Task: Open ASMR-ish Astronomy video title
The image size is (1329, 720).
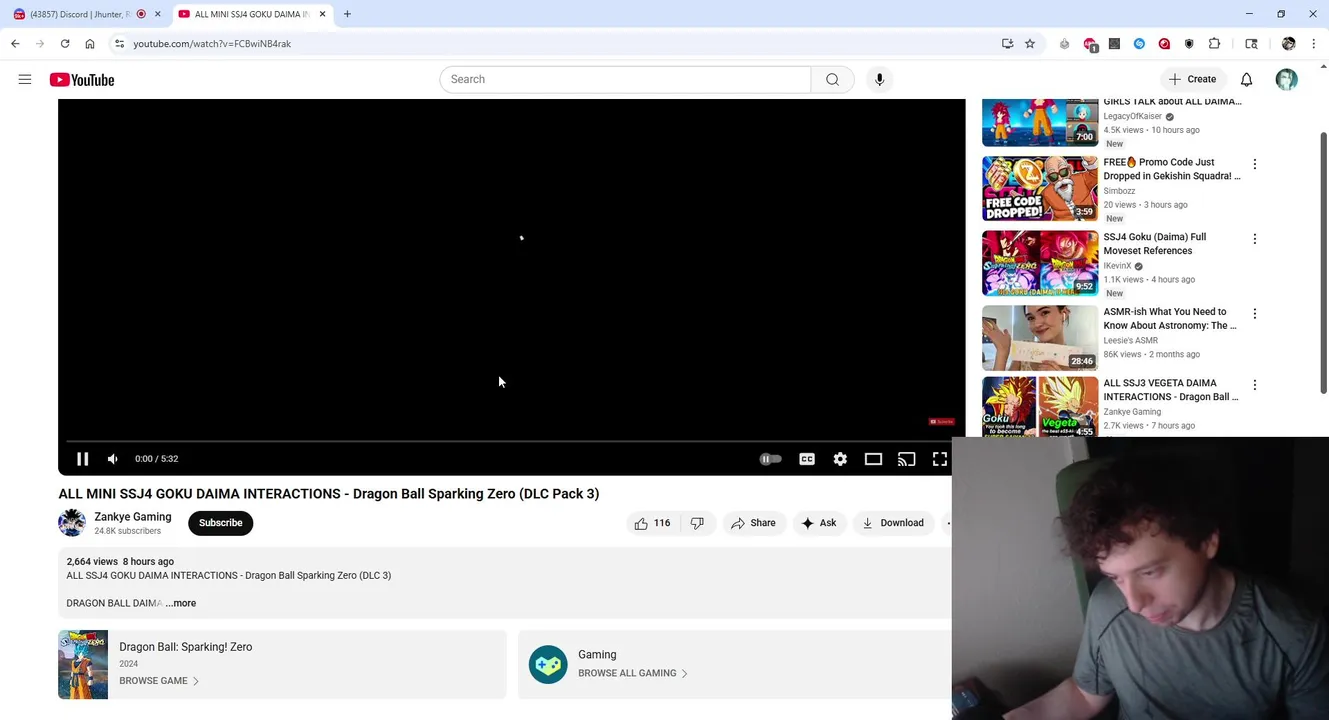Action: tap(1170, 318)
